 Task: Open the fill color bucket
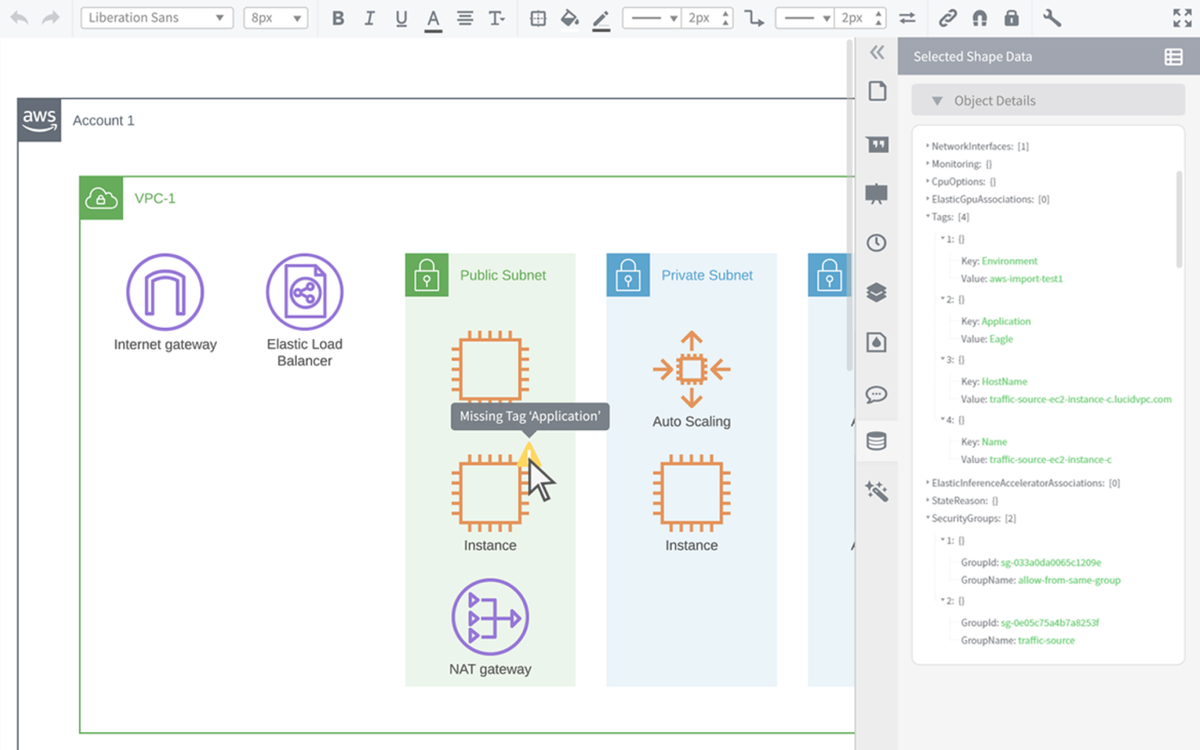click(569, 18)
